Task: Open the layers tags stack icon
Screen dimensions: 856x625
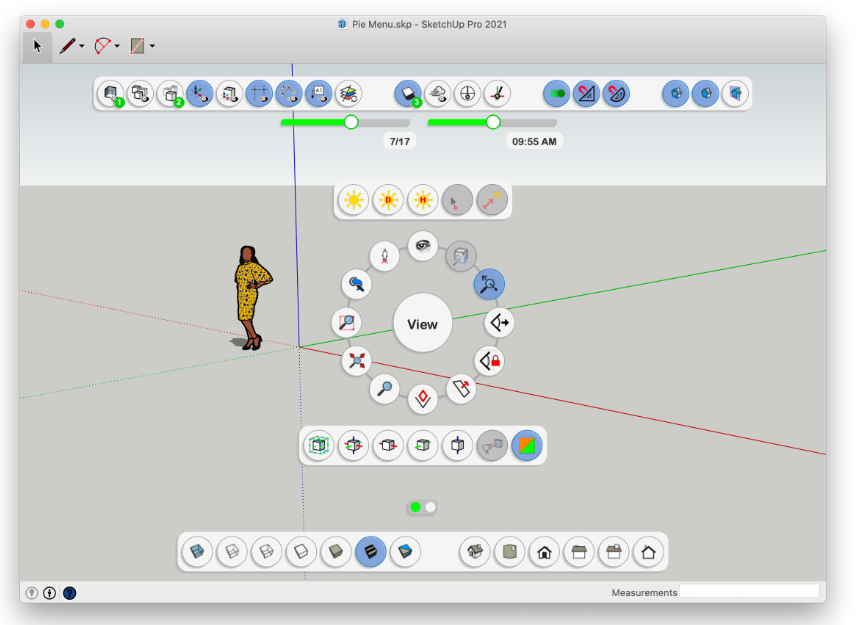Action: (x=348, y=93)
